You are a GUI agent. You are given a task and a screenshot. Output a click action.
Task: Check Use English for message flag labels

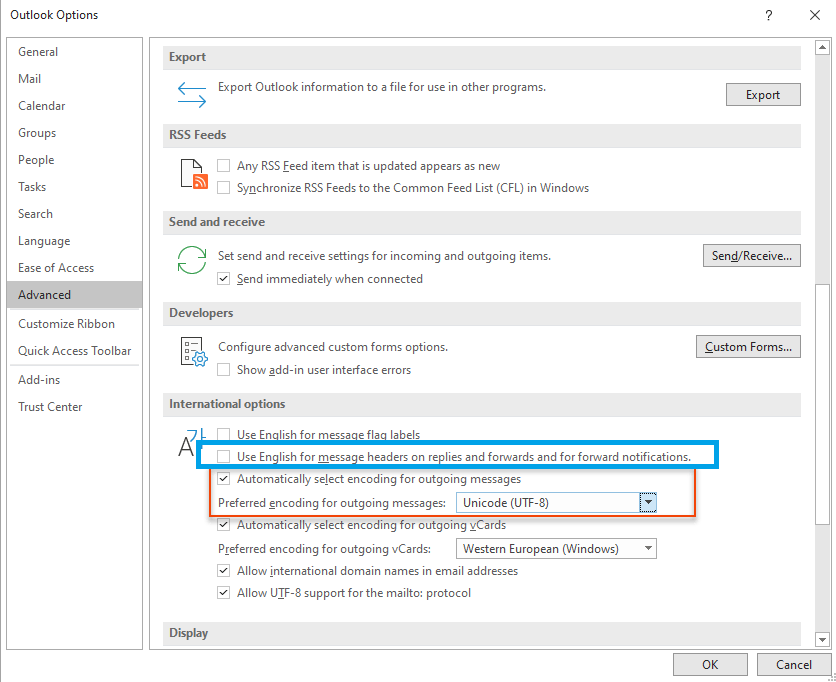coord(223,434)
